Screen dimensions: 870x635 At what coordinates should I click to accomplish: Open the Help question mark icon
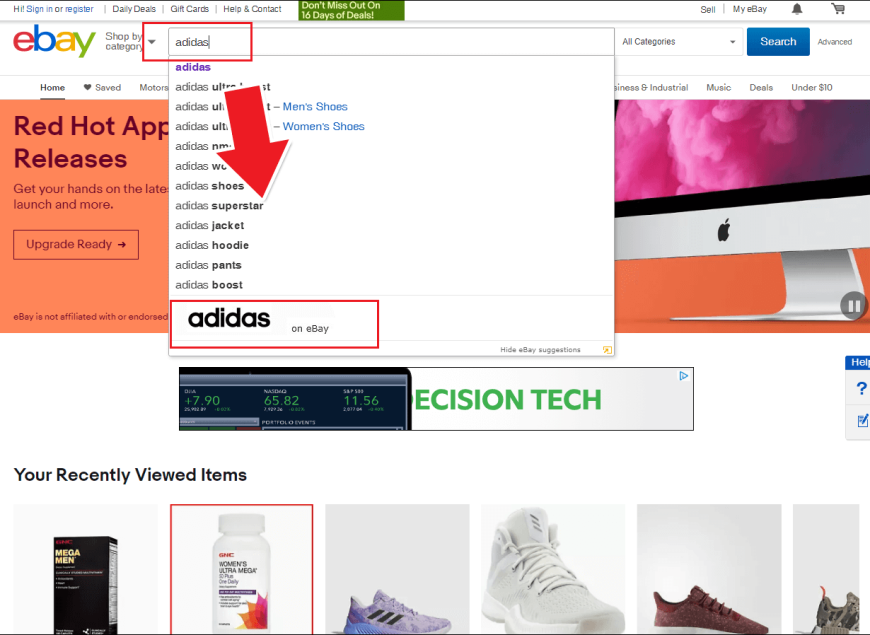tap(861, 388)
